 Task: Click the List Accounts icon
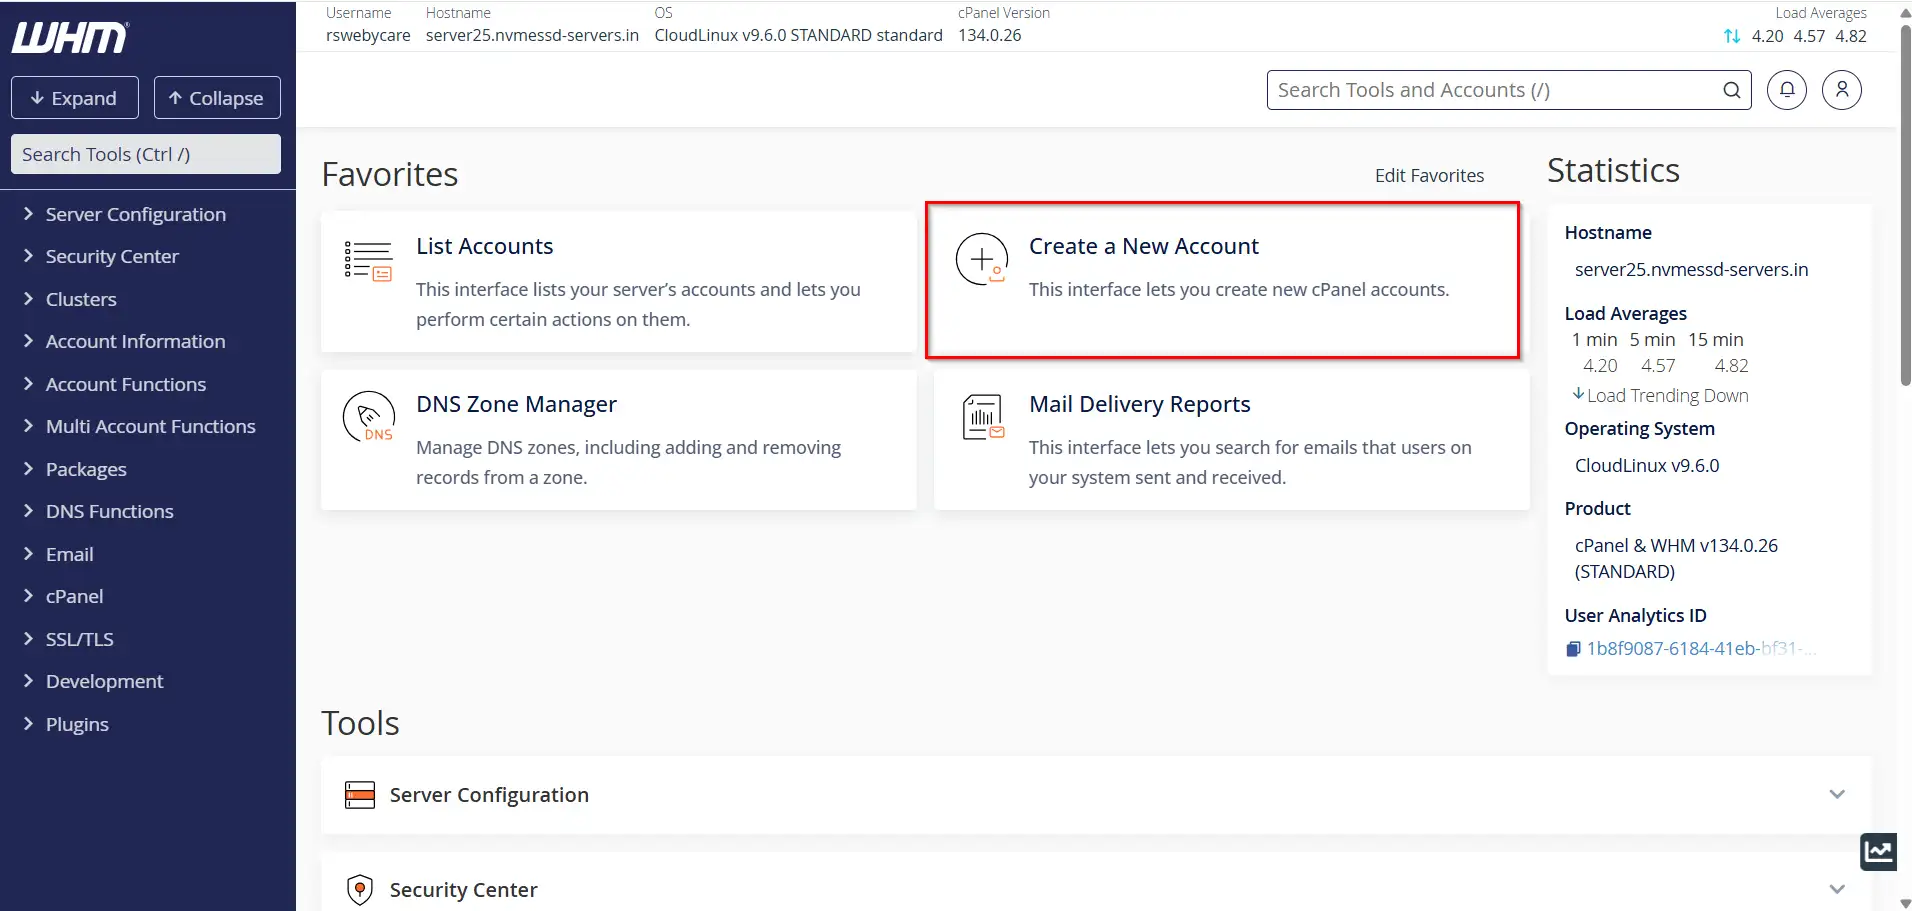368,261
